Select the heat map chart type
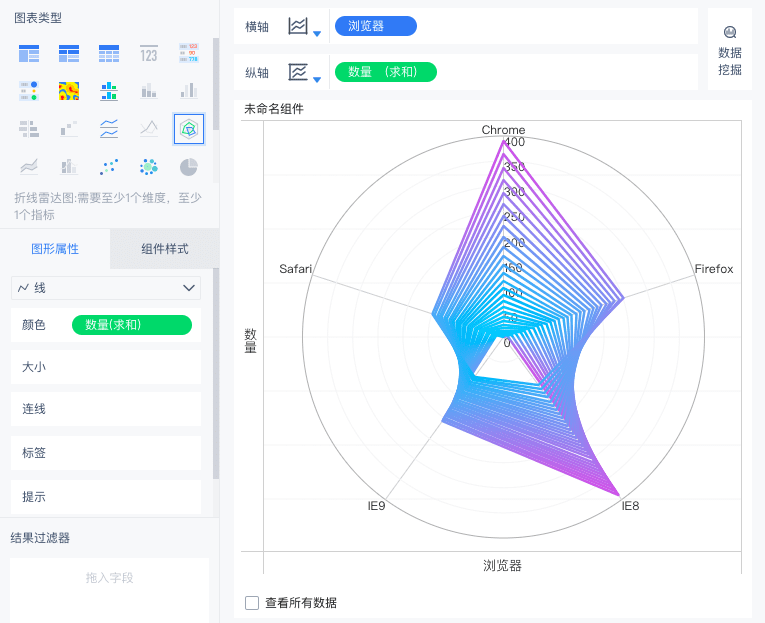 (69, 91)
